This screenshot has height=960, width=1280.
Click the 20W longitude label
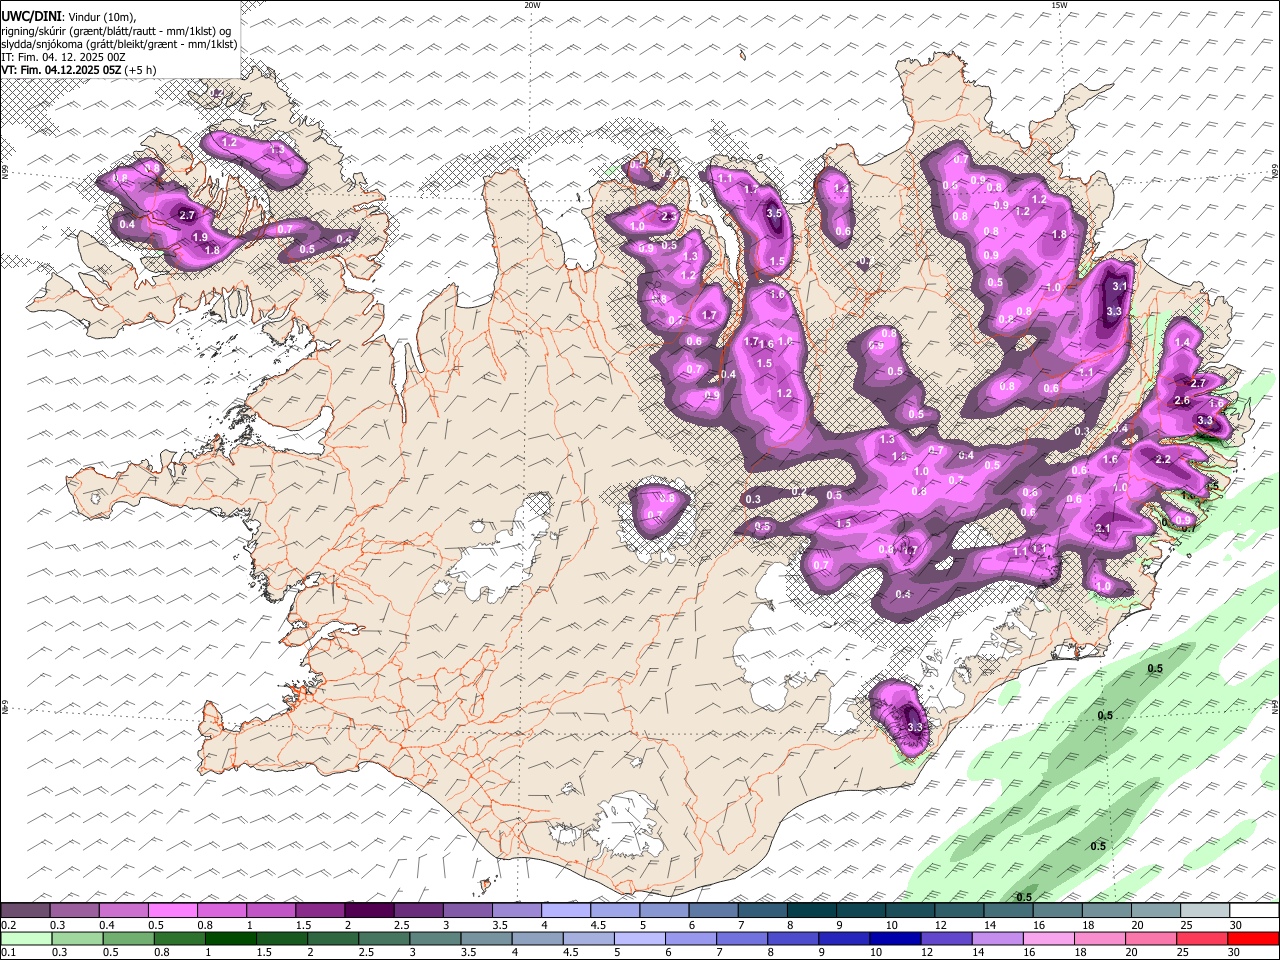coord(532,5)
